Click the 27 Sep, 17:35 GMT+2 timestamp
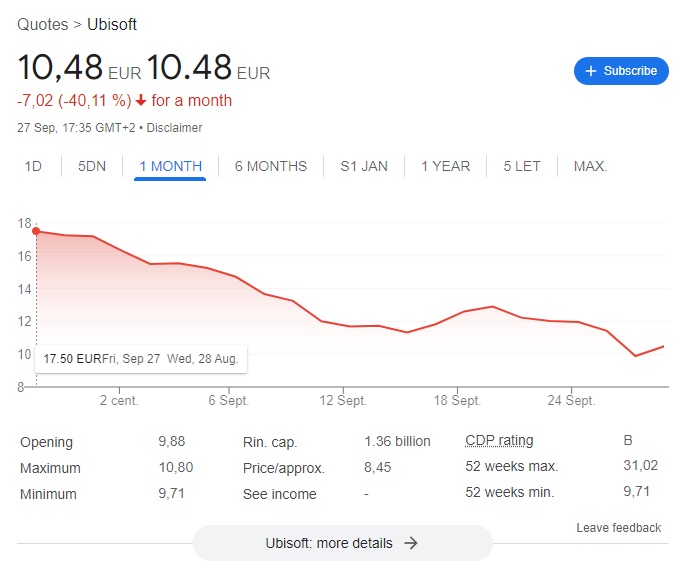700x564 pixels. [76, 128]
